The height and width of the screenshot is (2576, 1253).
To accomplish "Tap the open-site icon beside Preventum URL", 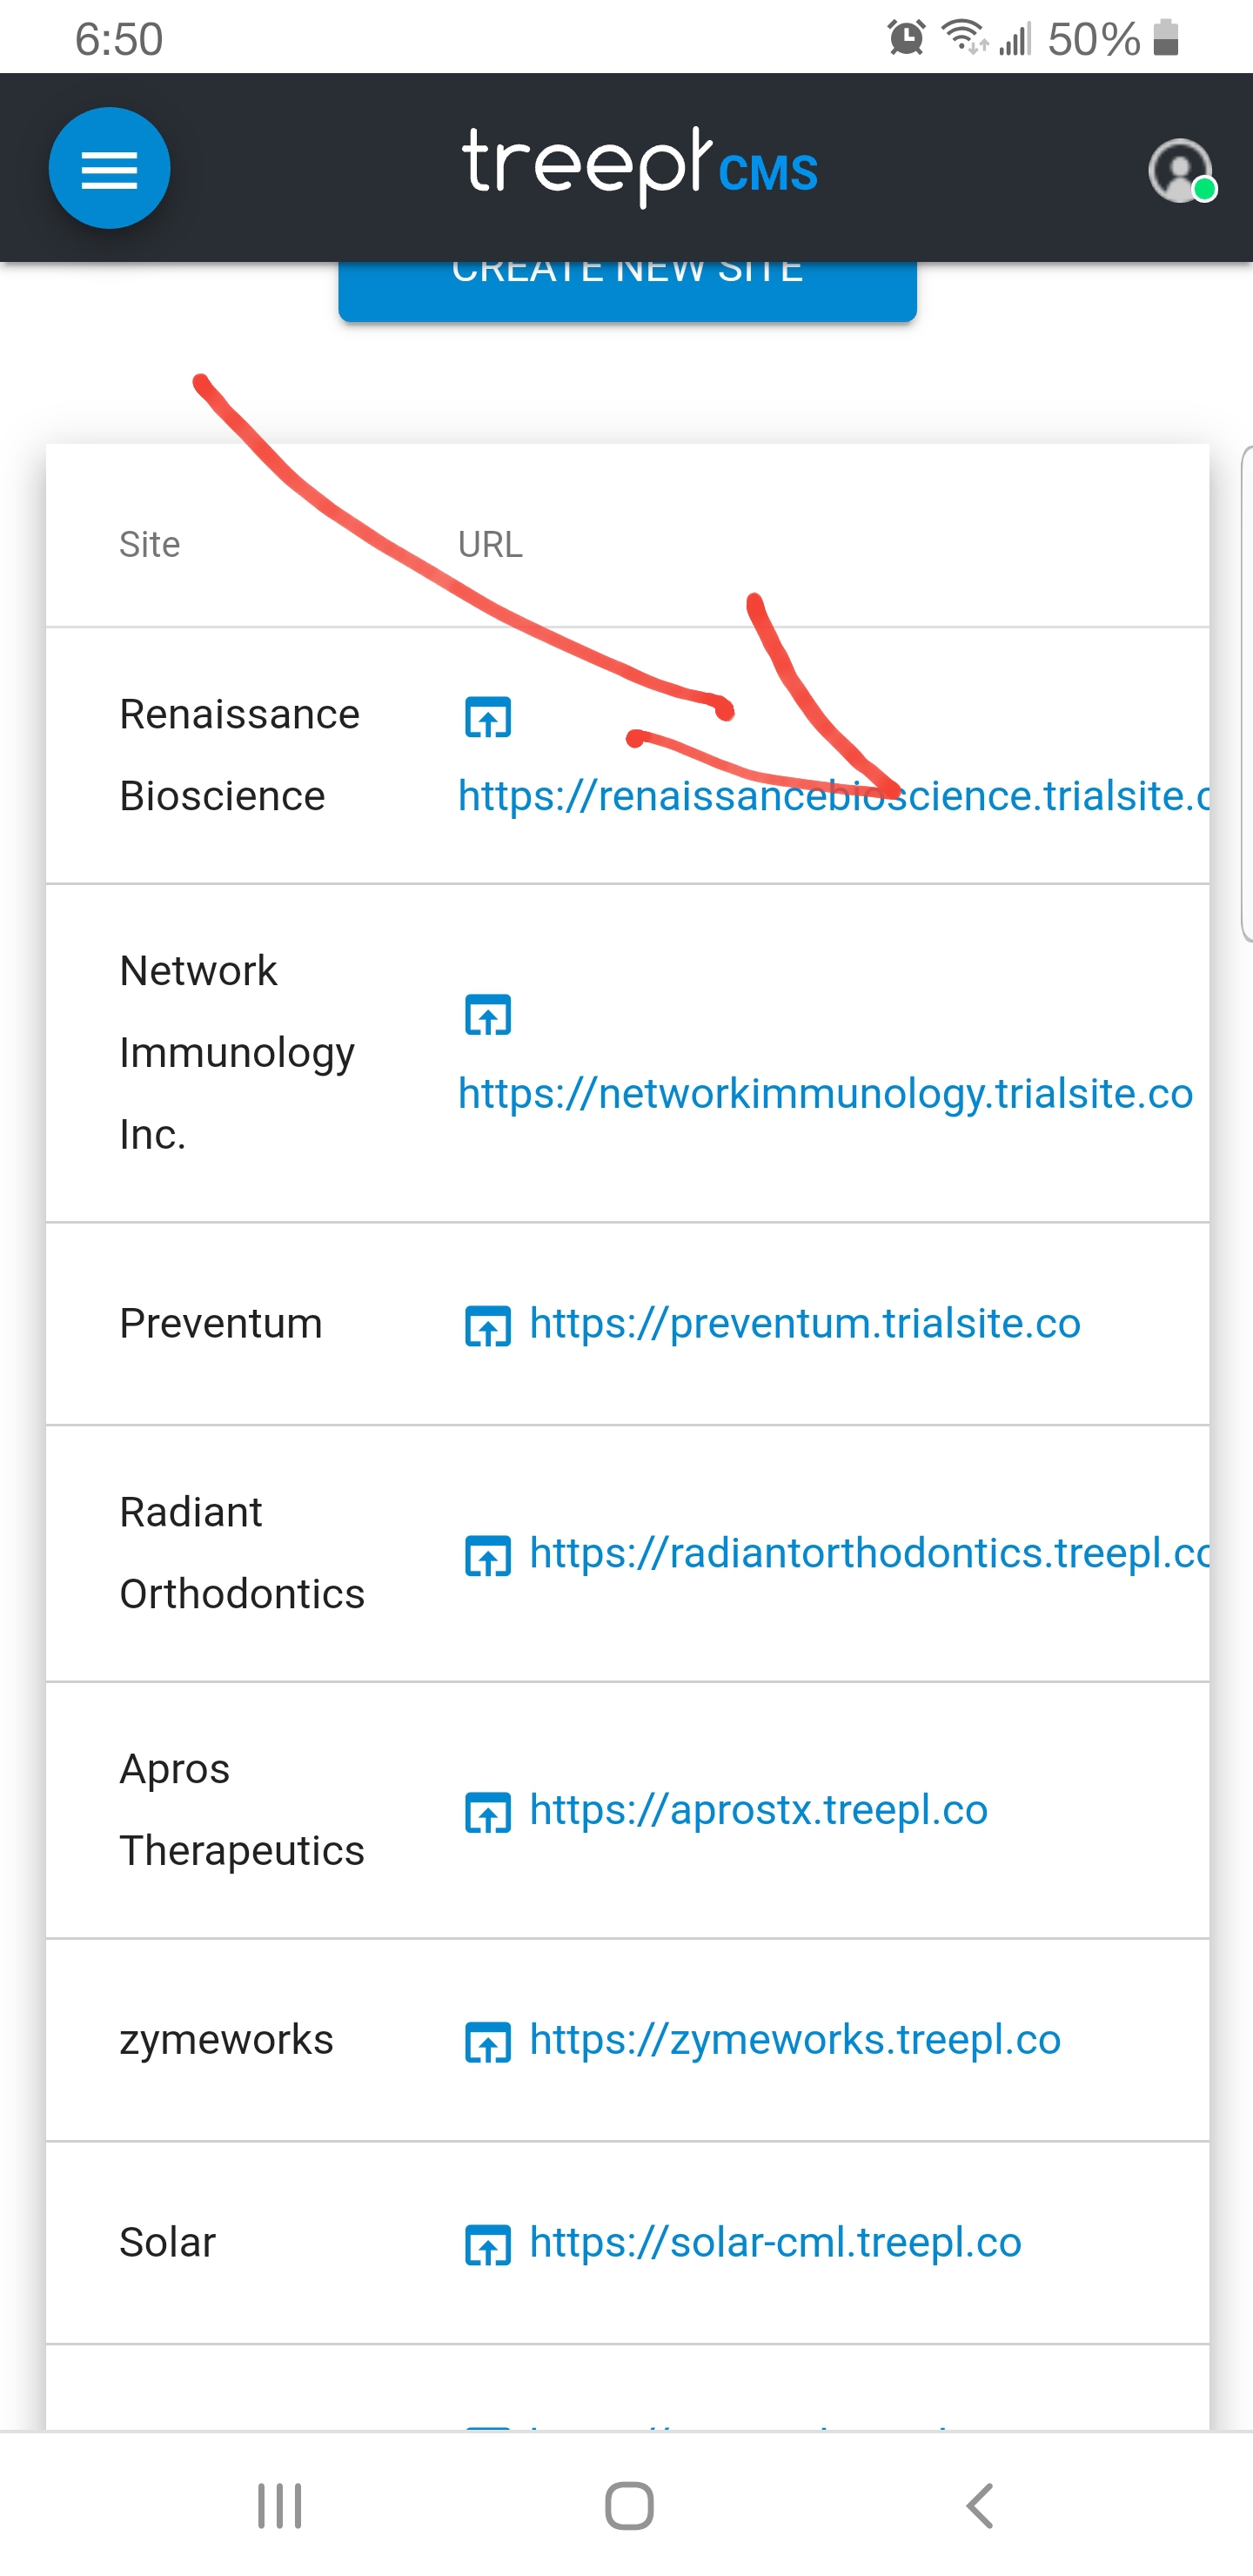I will 488,1326.
